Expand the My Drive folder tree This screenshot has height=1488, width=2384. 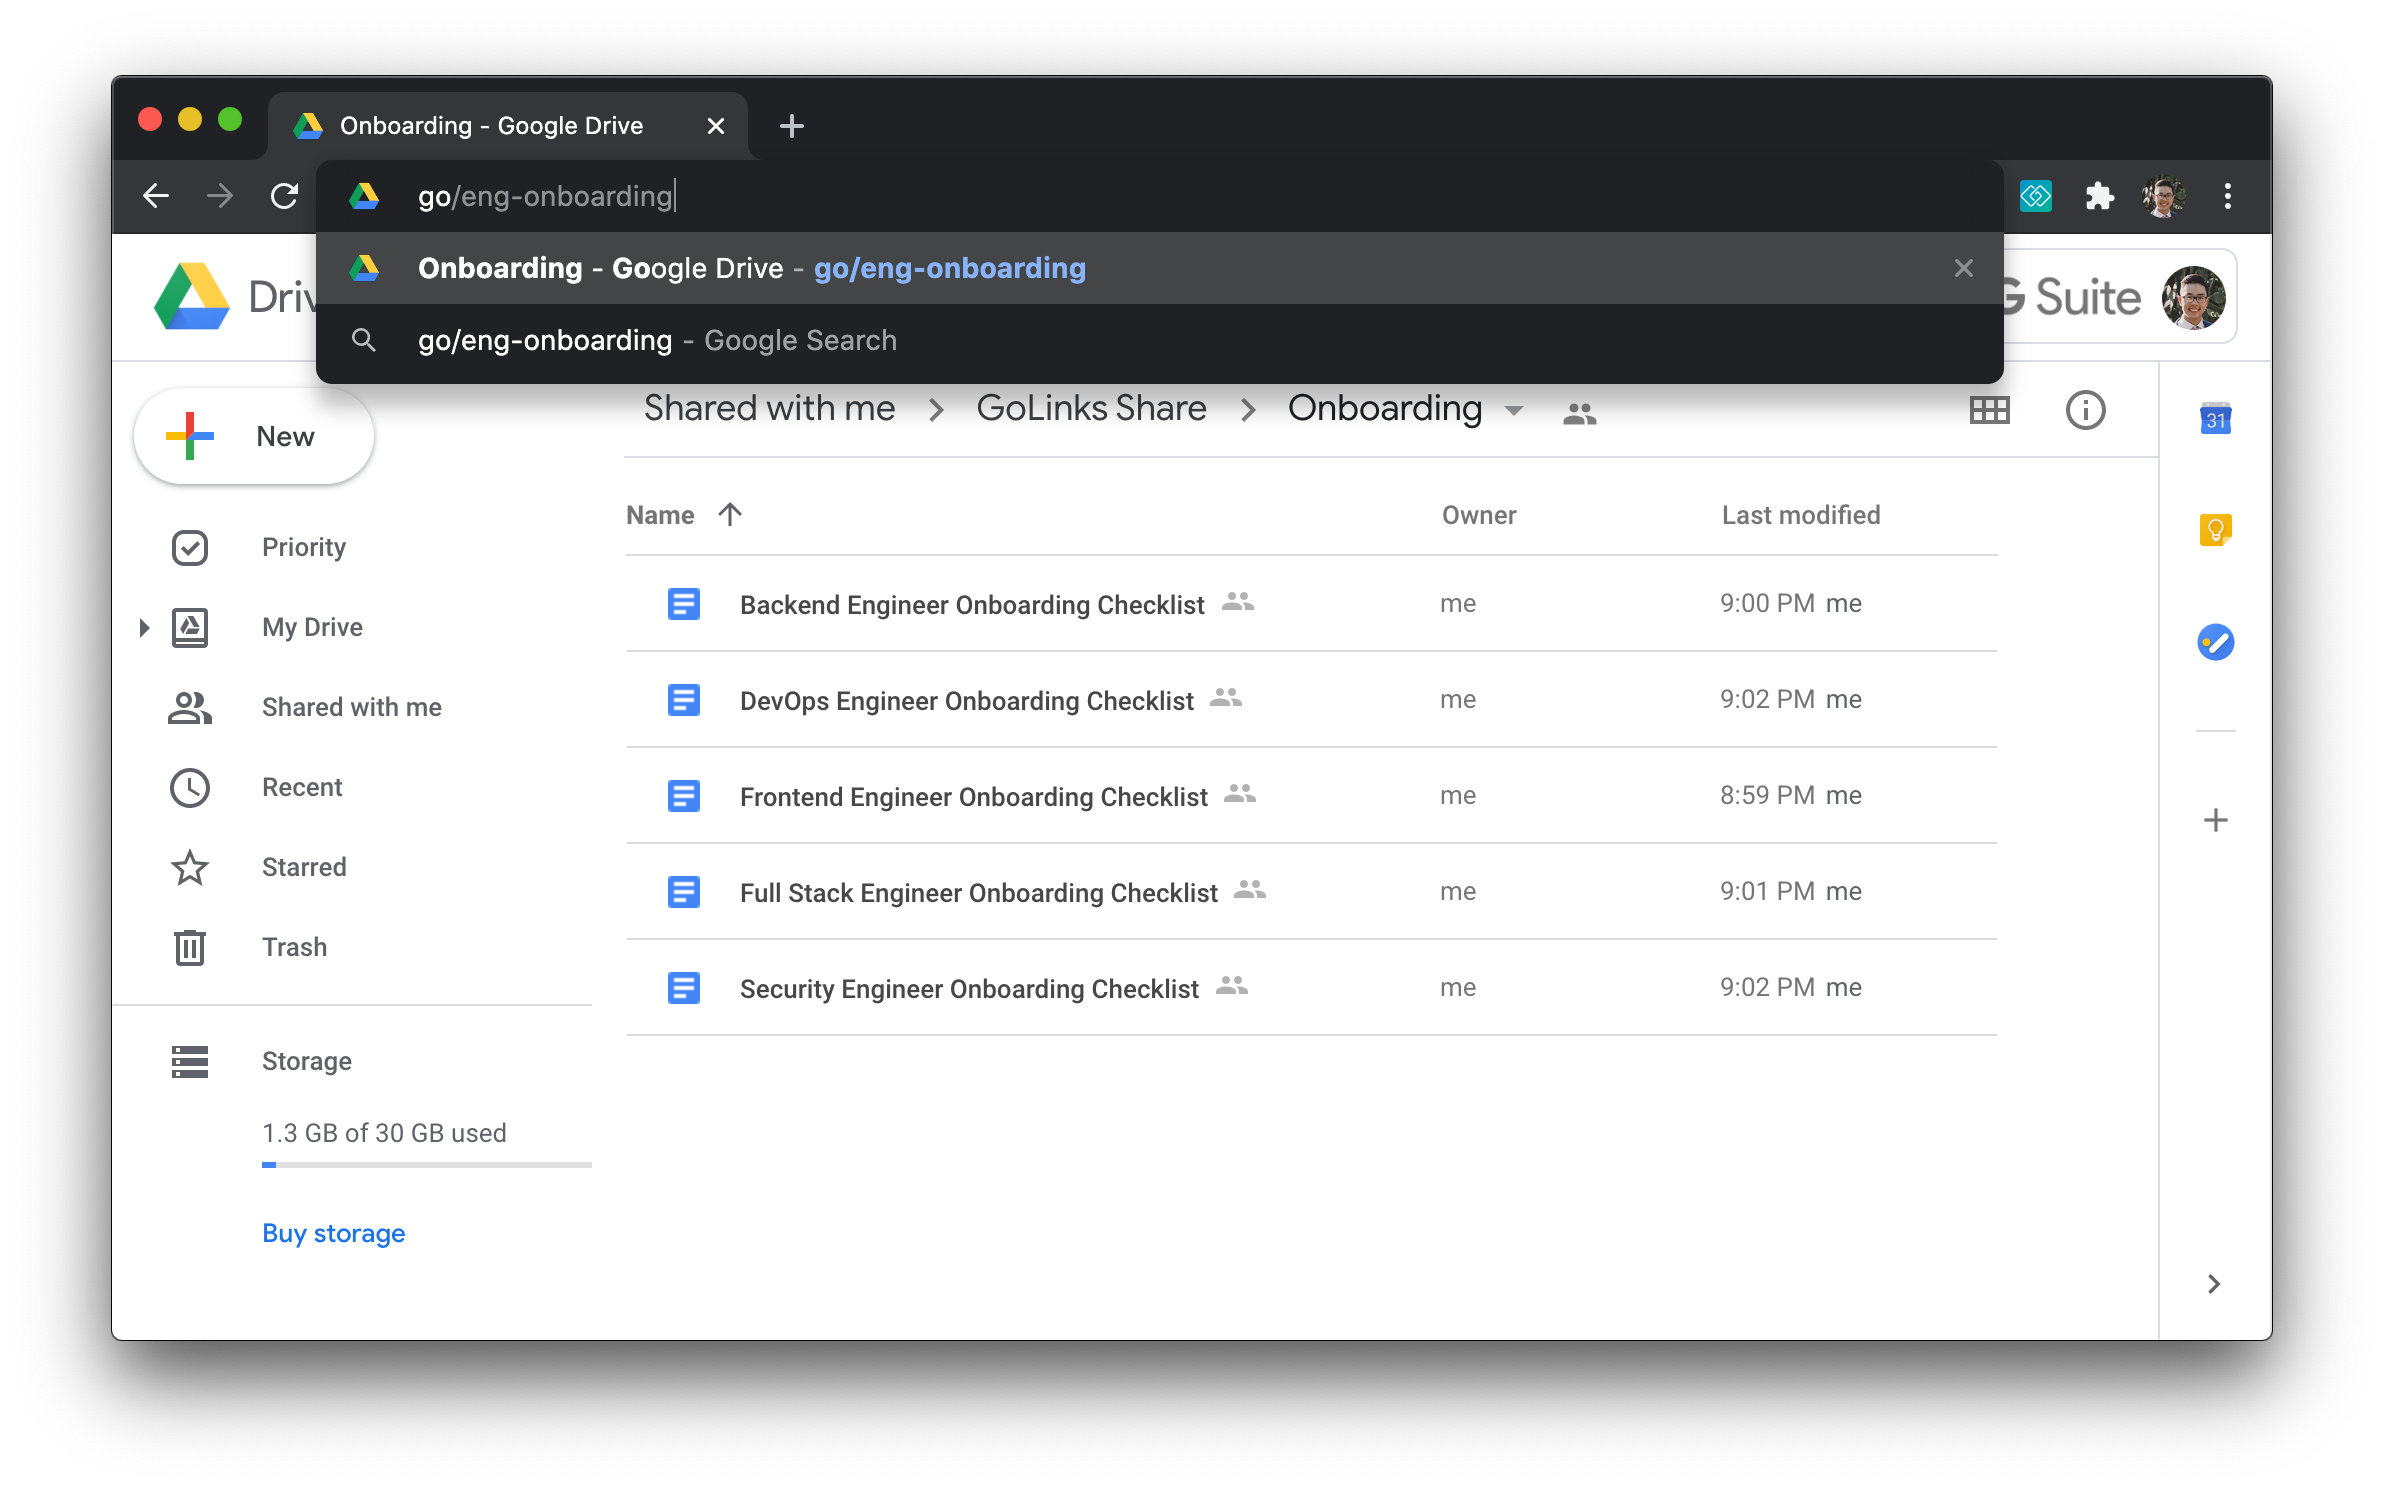click(x=144, y=628)
